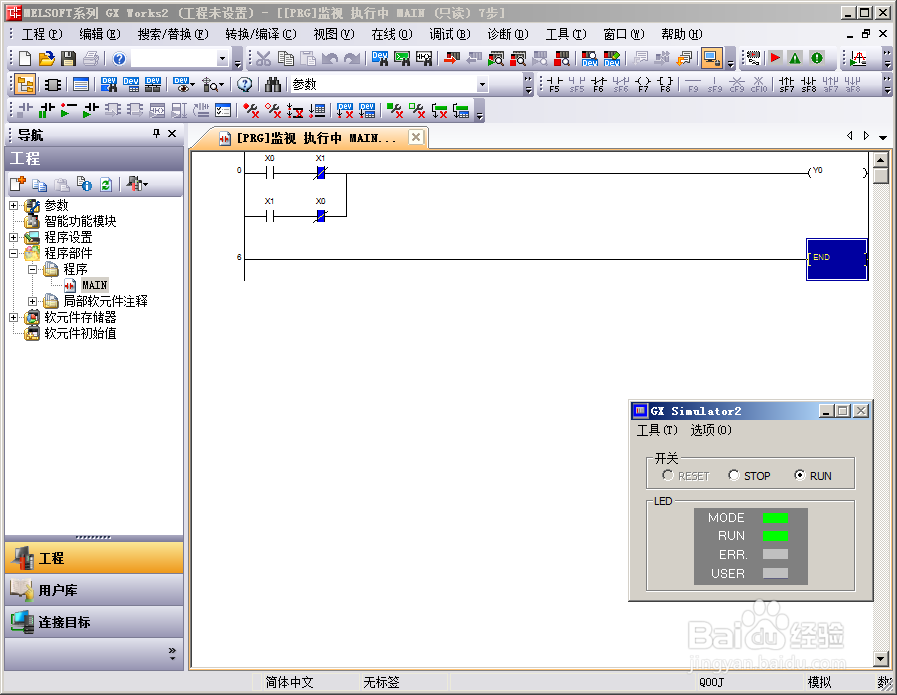Image resolution: width=897 pixels, height=695 pixels.
Task: Click the start monitoring icon
Action: (496, 58)
